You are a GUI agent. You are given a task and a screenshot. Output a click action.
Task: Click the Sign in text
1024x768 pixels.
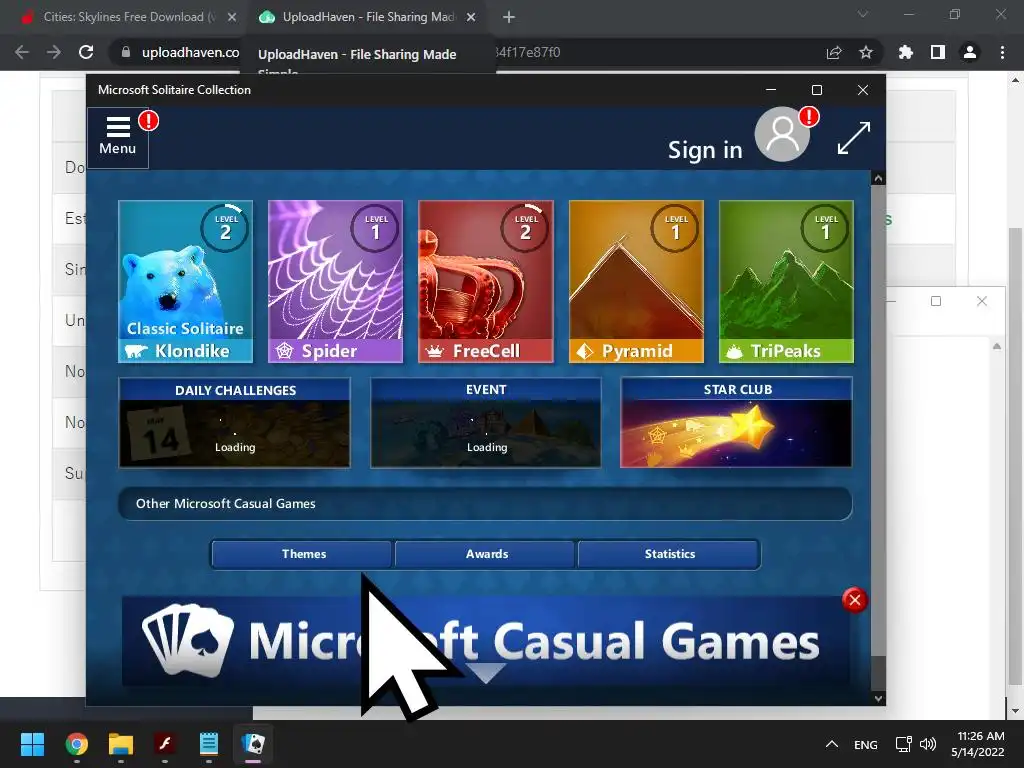click(705, 150)
